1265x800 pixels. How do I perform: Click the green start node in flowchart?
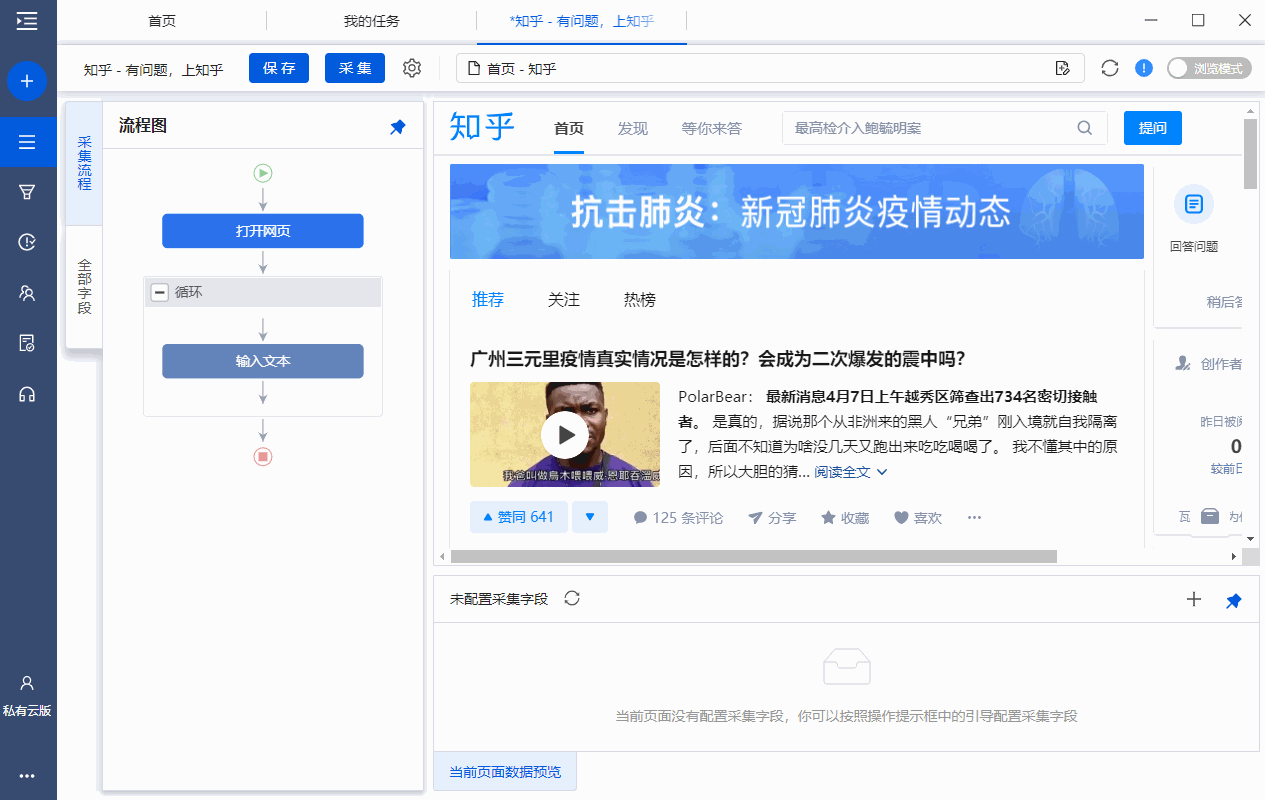tap(263, 173)
